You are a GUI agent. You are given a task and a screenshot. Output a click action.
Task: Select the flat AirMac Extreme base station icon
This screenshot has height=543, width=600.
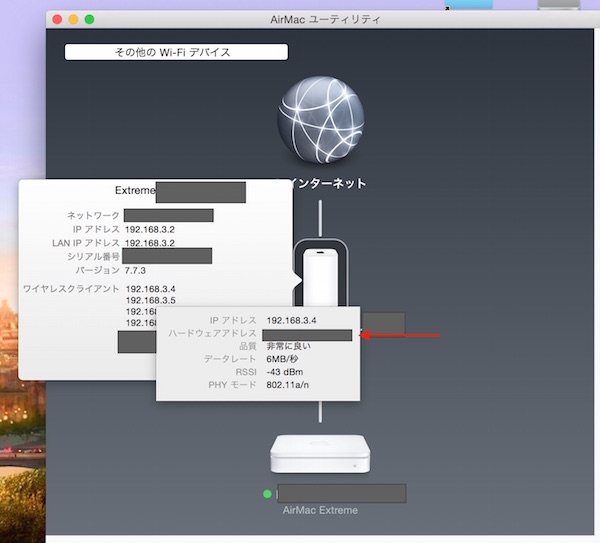tap(320, 455)
